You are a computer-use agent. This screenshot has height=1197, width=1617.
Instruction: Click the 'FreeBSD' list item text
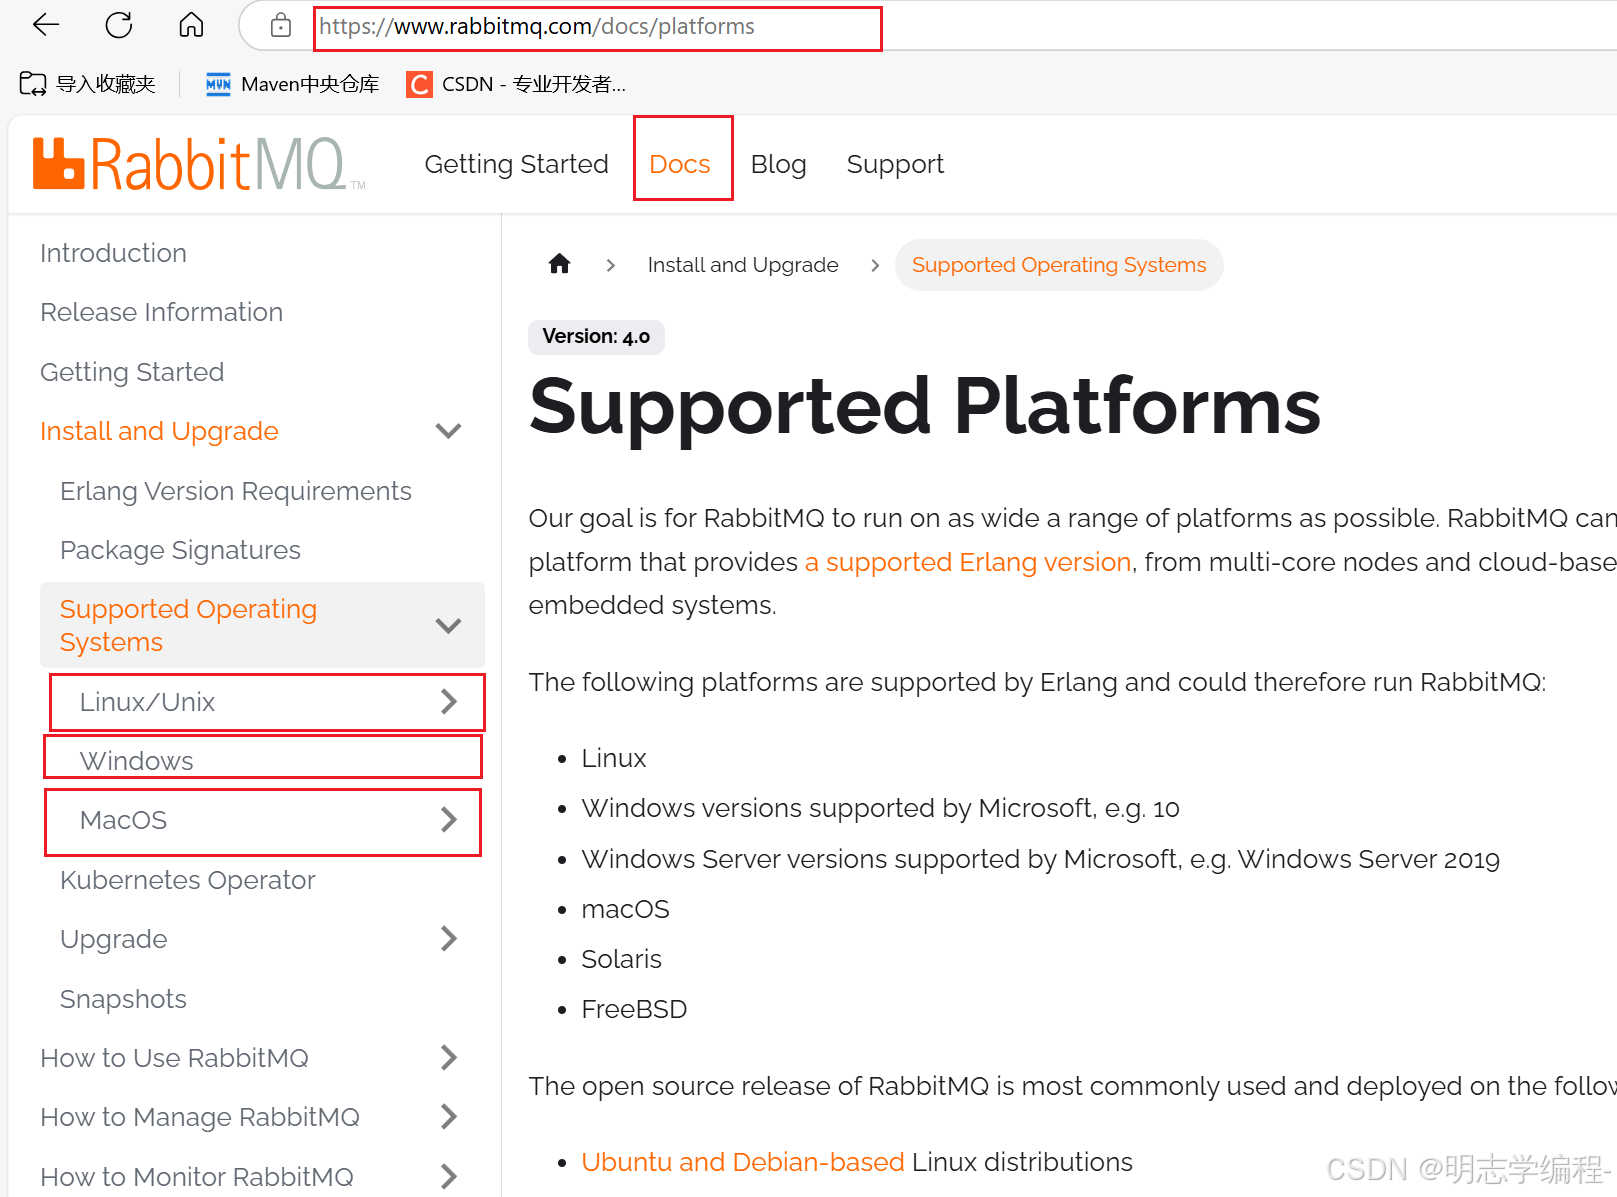click(x=634, y=1009)
